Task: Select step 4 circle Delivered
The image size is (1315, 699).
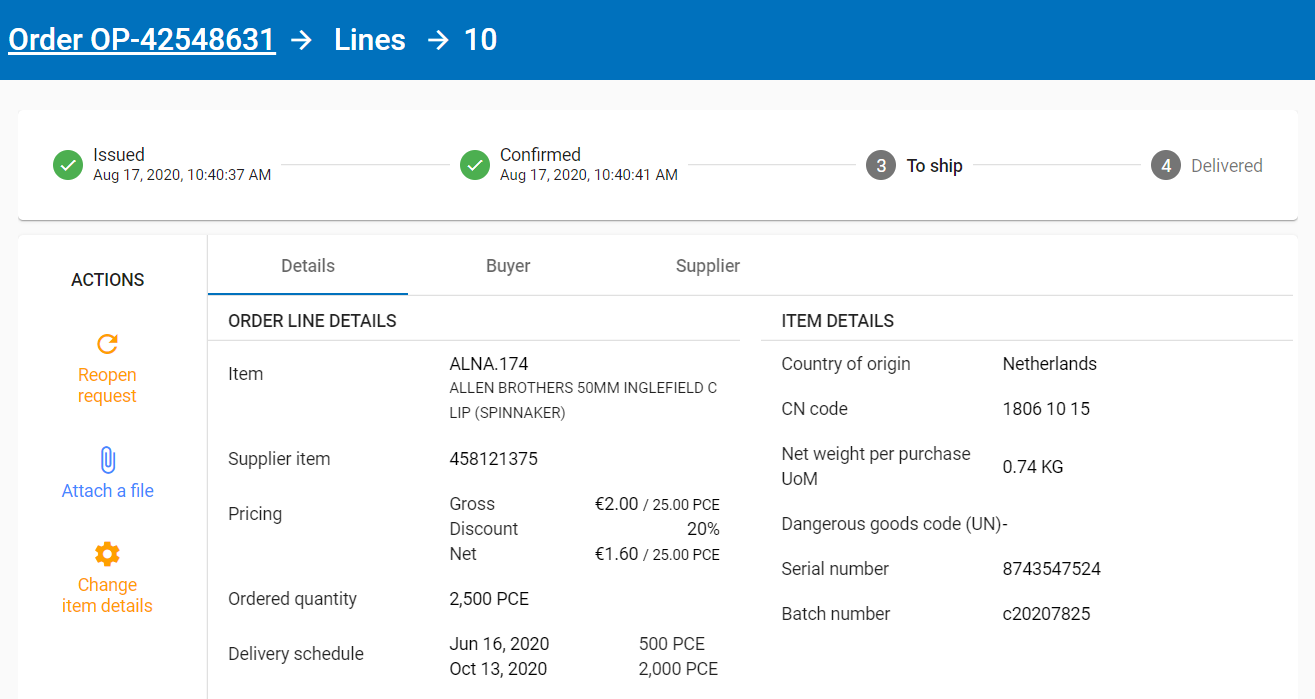Action: click(1166, 166)
